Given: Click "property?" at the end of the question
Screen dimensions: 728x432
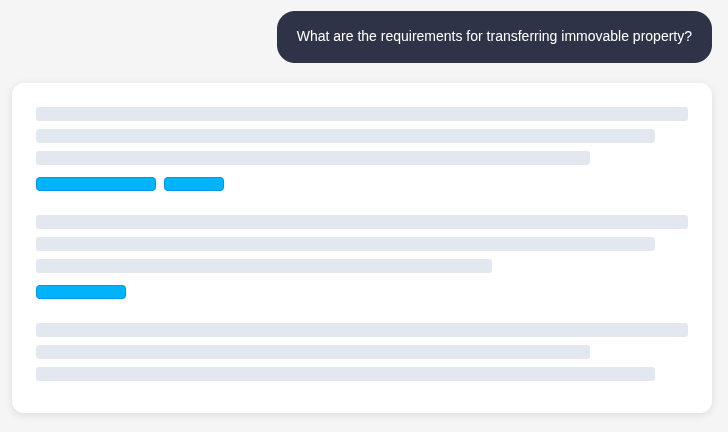Looking at the screenshot, I should tap(661, 36).
